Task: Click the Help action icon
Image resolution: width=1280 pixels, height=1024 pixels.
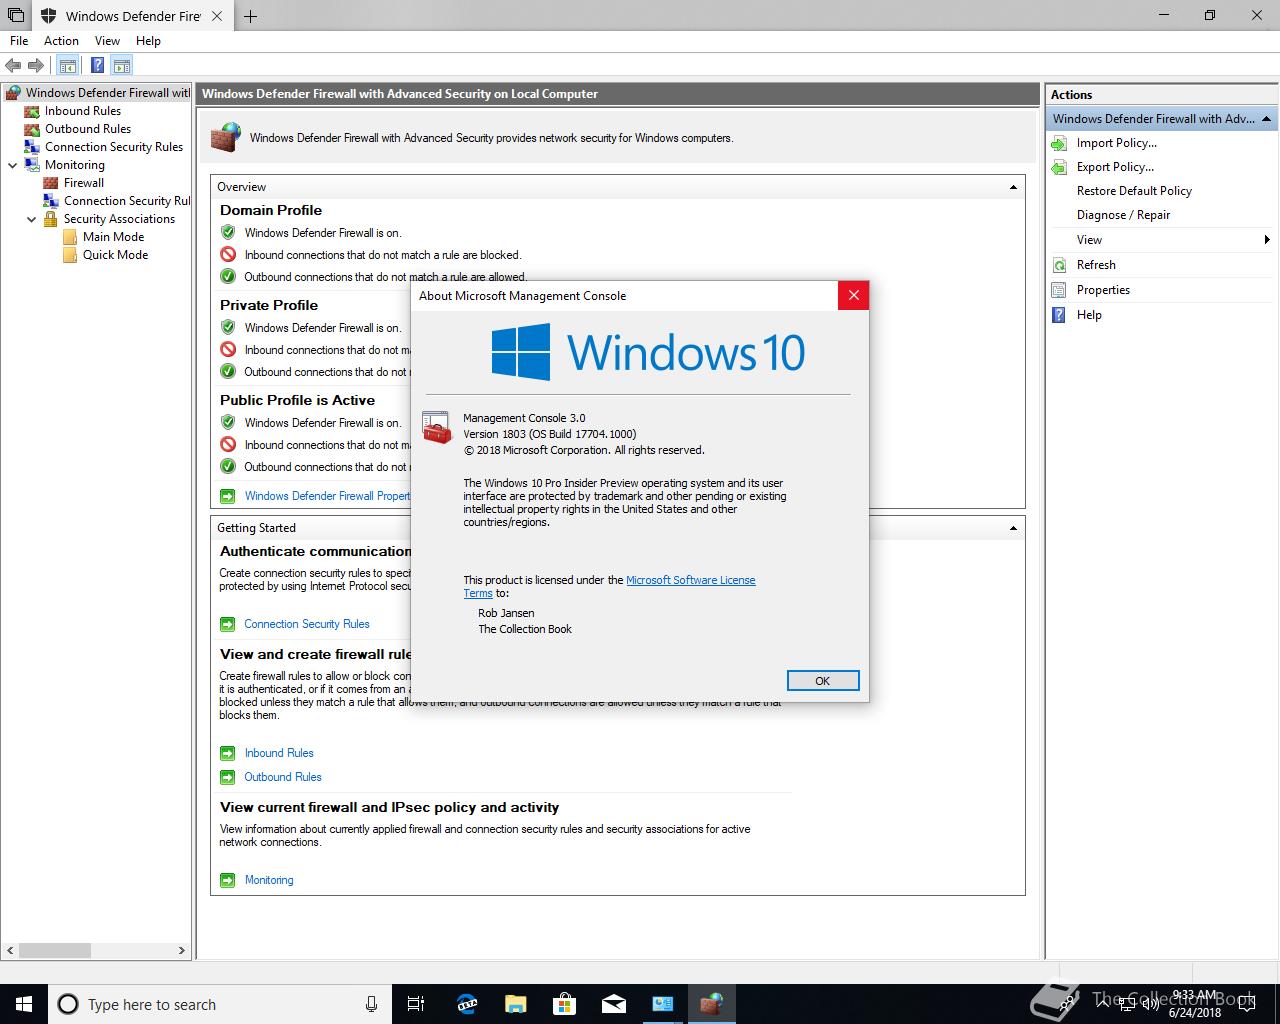Action: (1059, 315)
